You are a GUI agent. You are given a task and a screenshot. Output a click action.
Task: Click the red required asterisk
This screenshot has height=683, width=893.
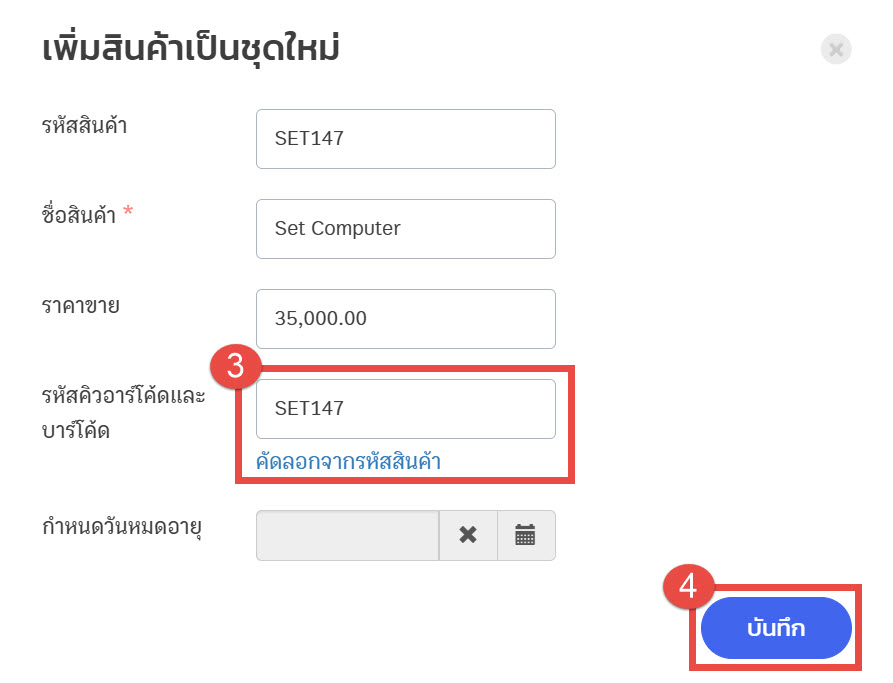pos(128,211)
